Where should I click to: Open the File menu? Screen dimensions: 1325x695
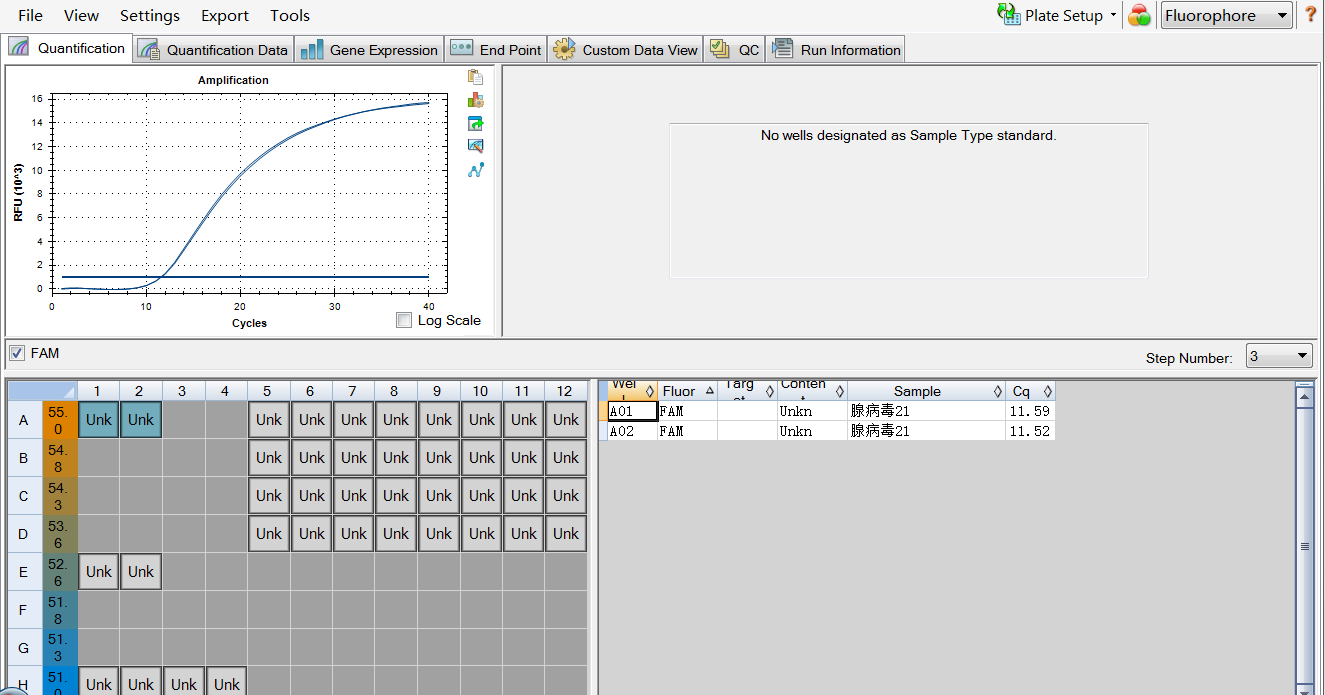[30, 15]
